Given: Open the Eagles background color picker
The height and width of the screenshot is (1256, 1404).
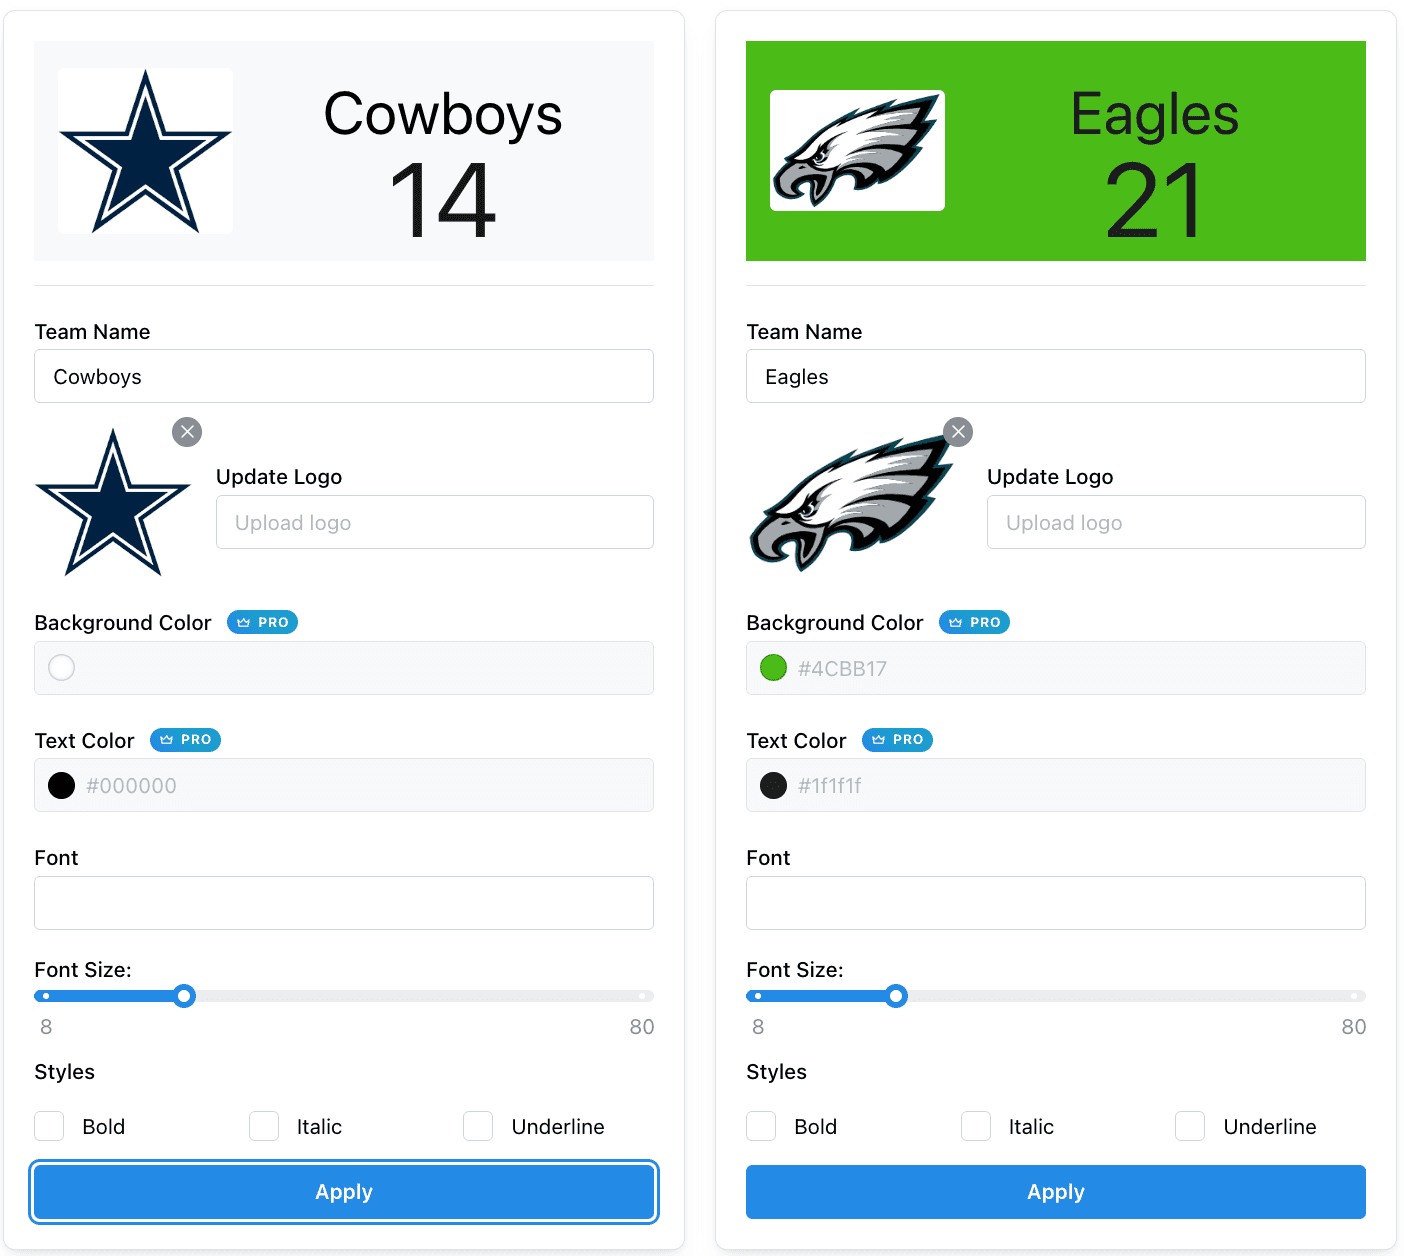Looking at the screenshot, I should (773, 668).
